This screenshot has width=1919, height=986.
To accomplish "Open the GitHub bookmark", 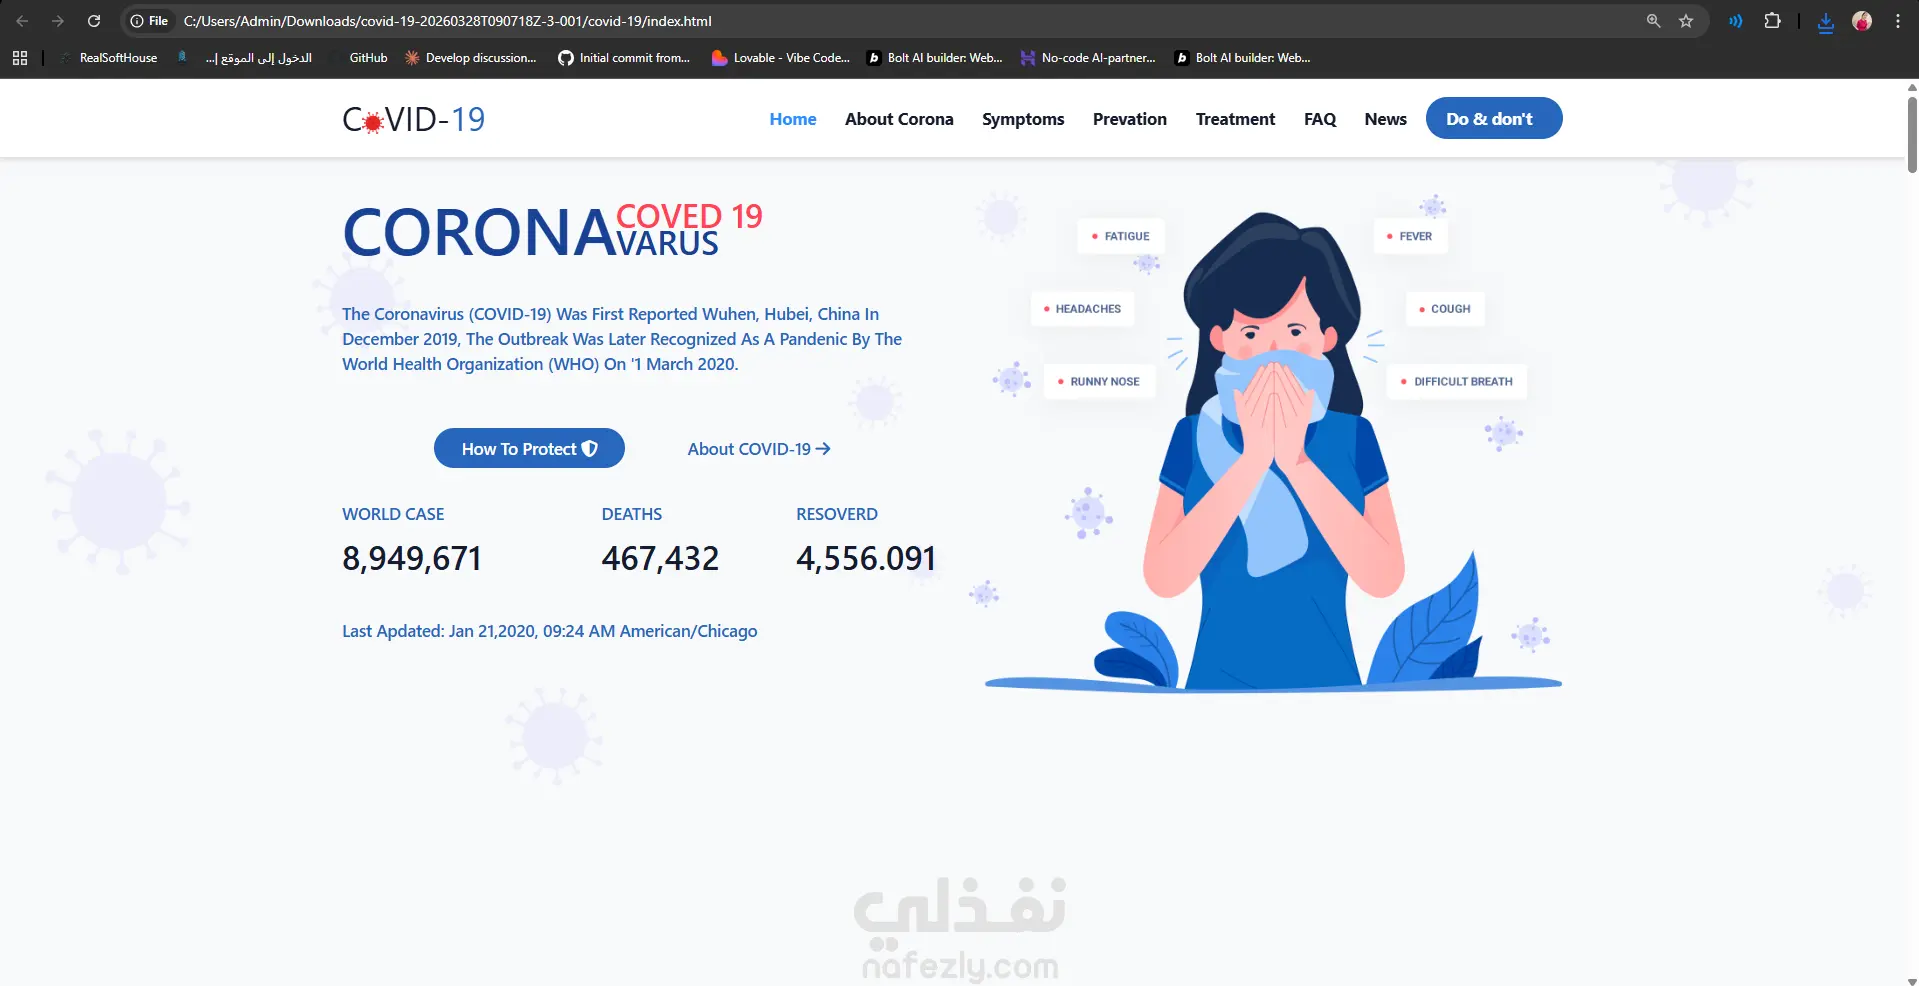I will [x=359, y=58].
